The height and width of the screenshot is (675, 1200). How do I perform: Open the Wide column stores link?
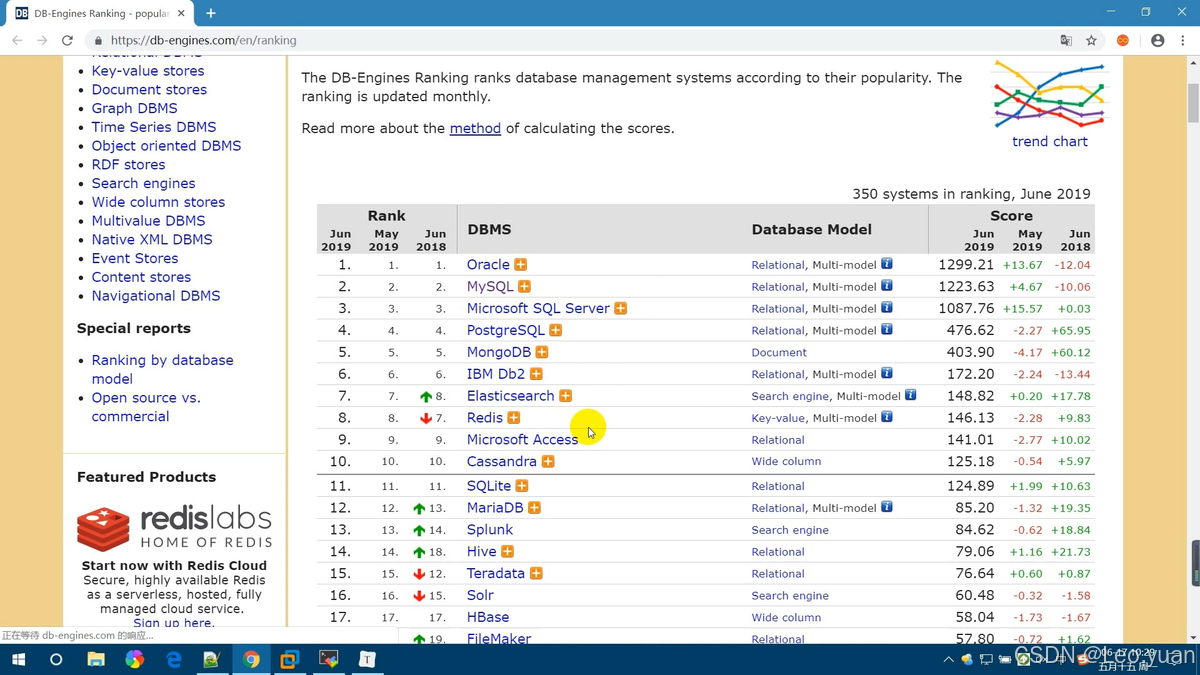[158, 202]
